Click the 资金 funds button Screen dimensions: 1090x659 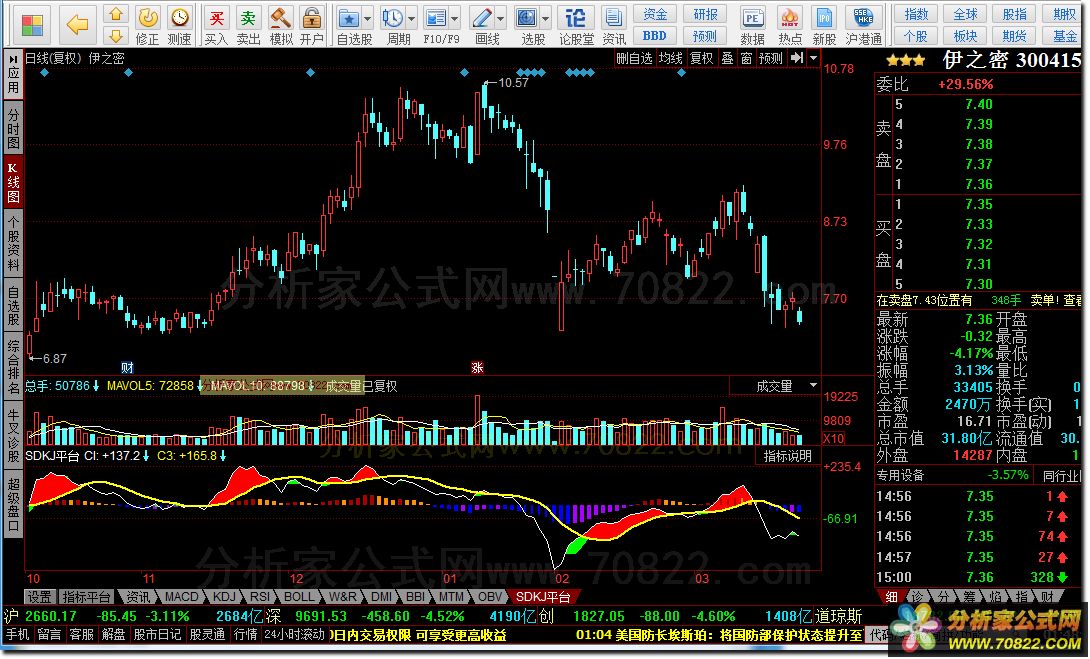(655, 14)
